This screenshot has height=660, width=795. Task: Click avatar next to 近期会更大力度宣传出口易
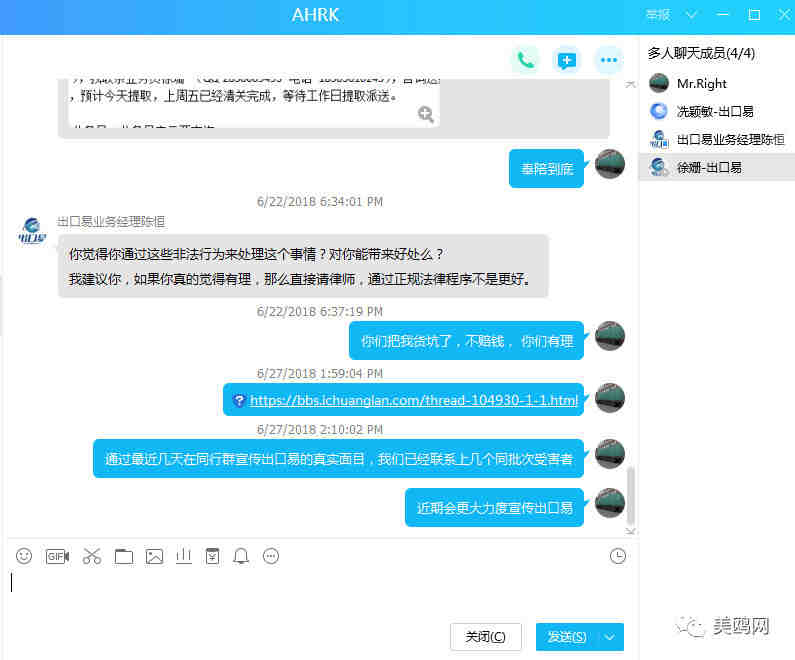click(x=609, y=503)
